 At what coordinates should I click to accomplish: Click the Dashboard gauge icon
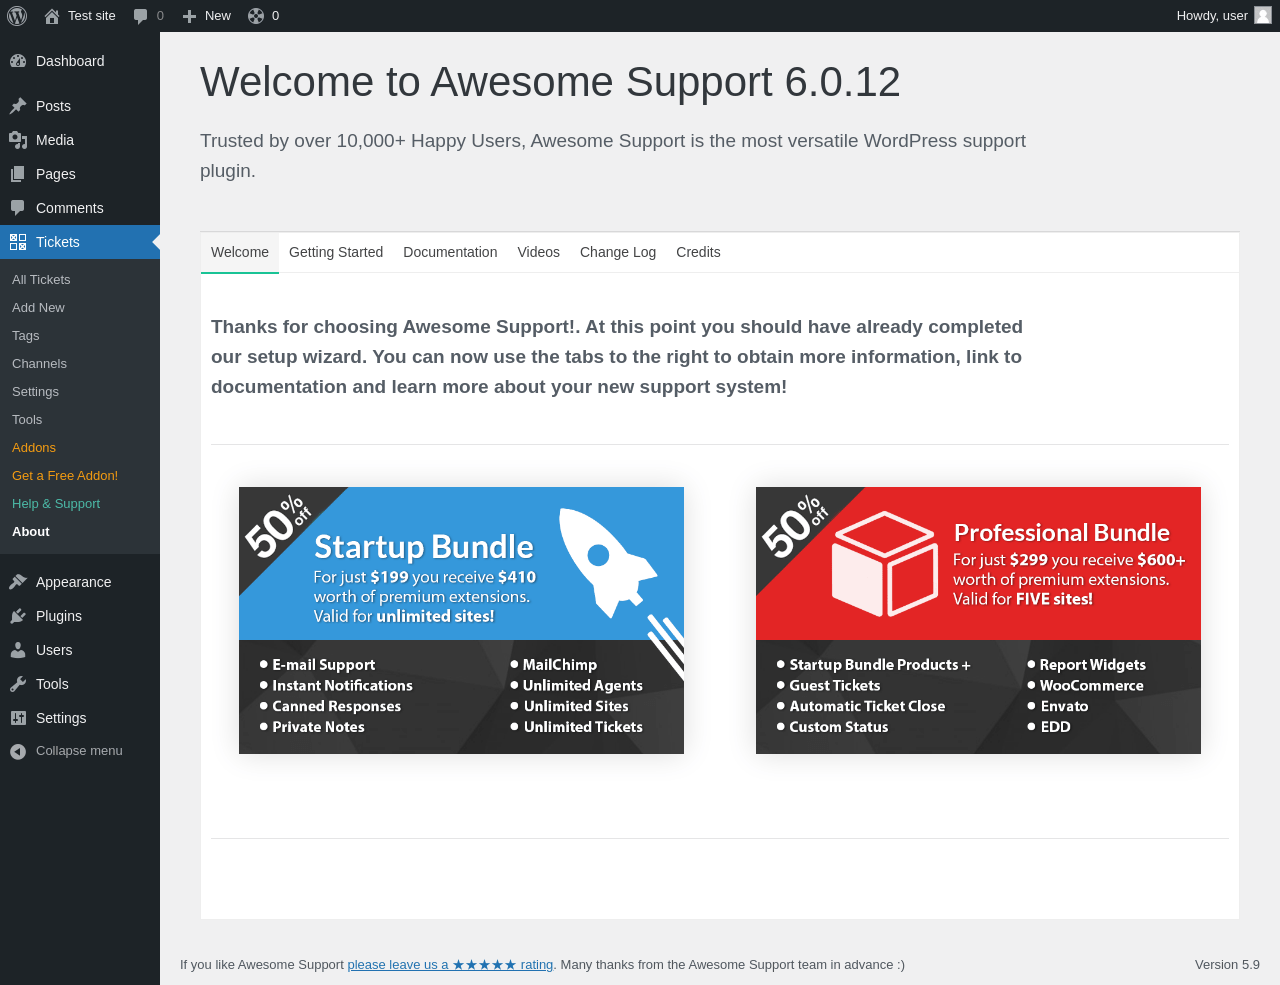point(18,61)
